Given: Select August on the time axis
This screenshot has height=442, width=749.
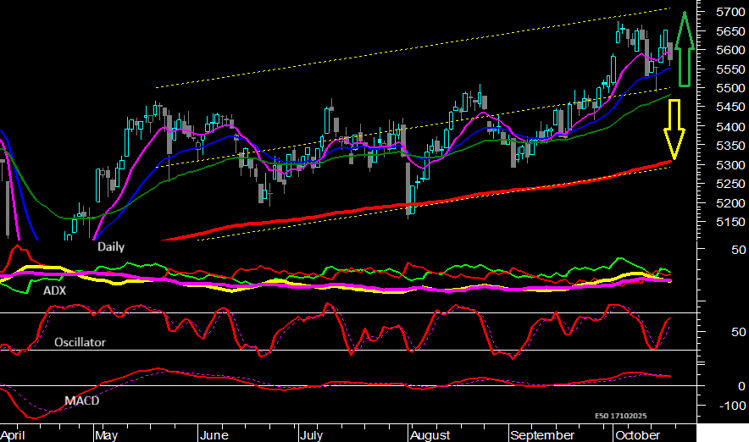Looking at the screenshot, I should 430,435.
